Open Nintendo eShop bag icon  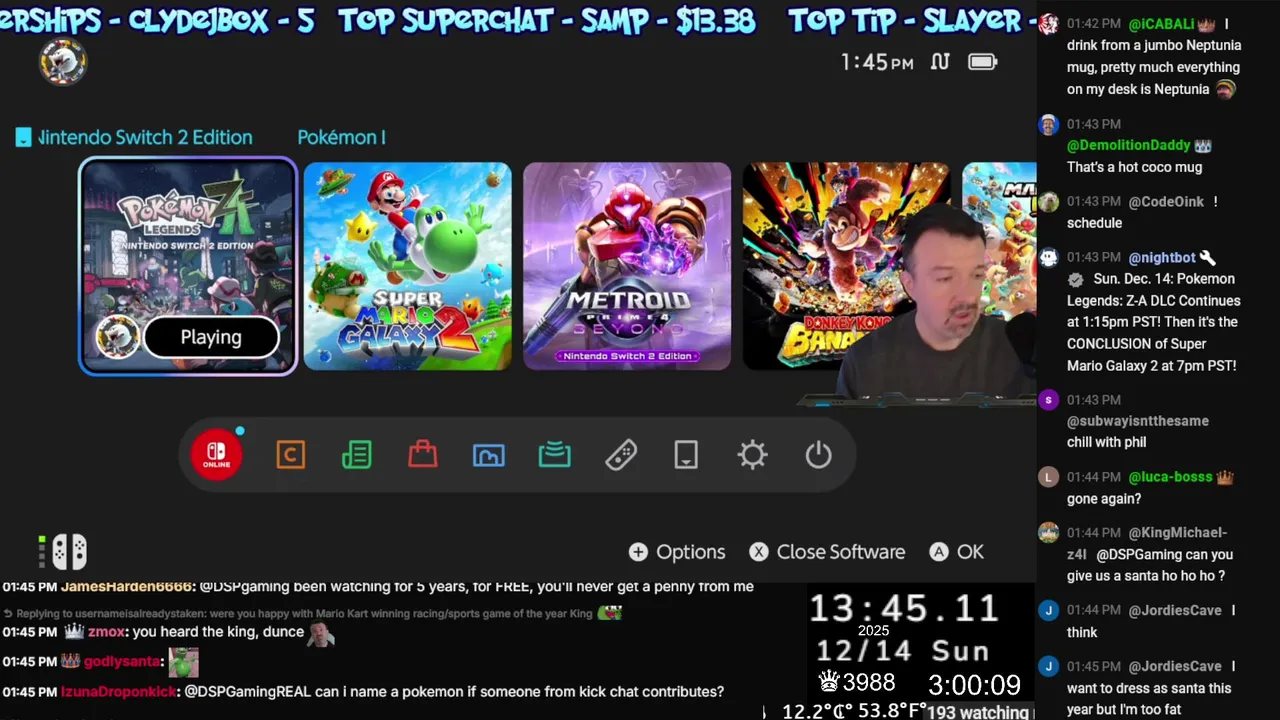pos(422,455)
